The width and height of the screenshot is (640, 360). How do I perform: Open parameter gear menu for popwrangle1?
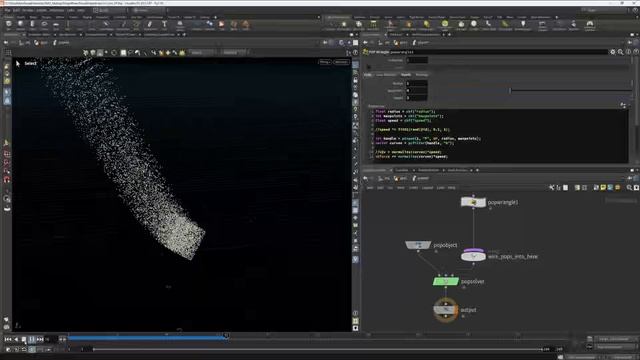[613, 52]
